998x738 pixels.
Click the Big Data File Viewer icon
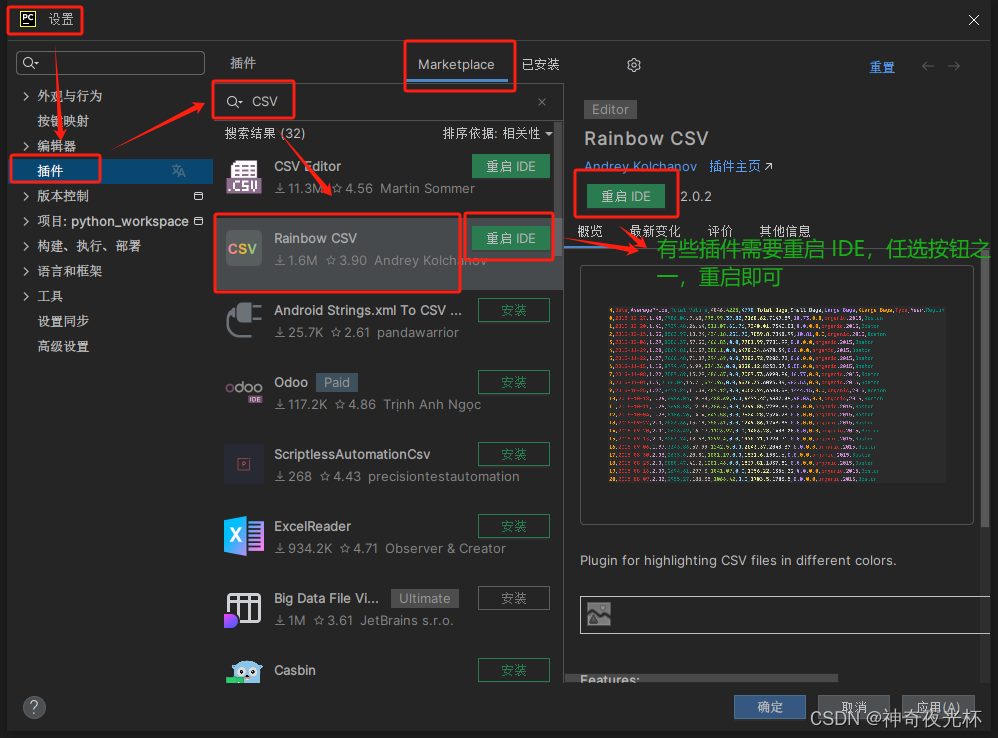243,609
